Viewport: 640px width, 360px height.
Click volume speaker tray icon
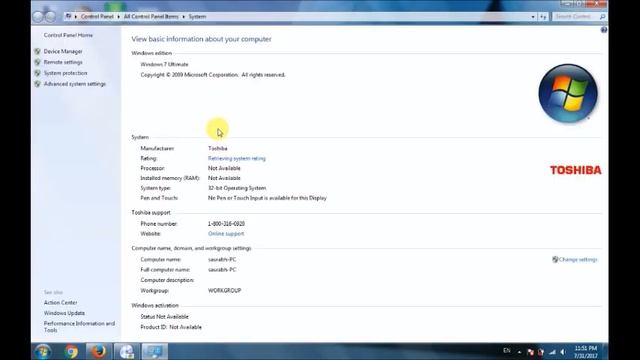point(563,352)
